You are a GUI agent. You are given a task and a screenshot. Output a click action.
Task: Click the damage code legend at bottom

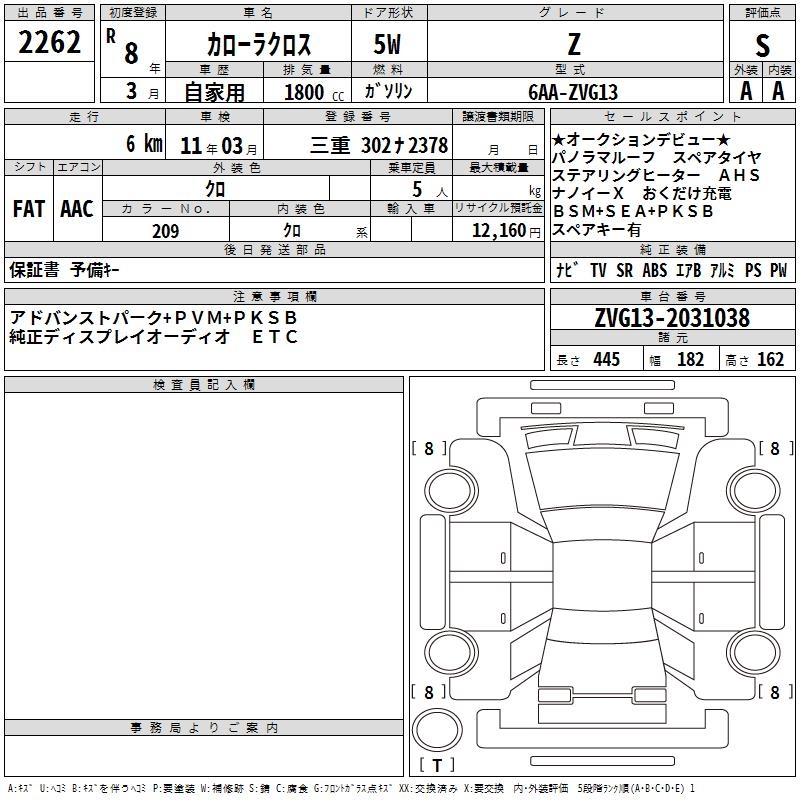(x=351, y=789)
